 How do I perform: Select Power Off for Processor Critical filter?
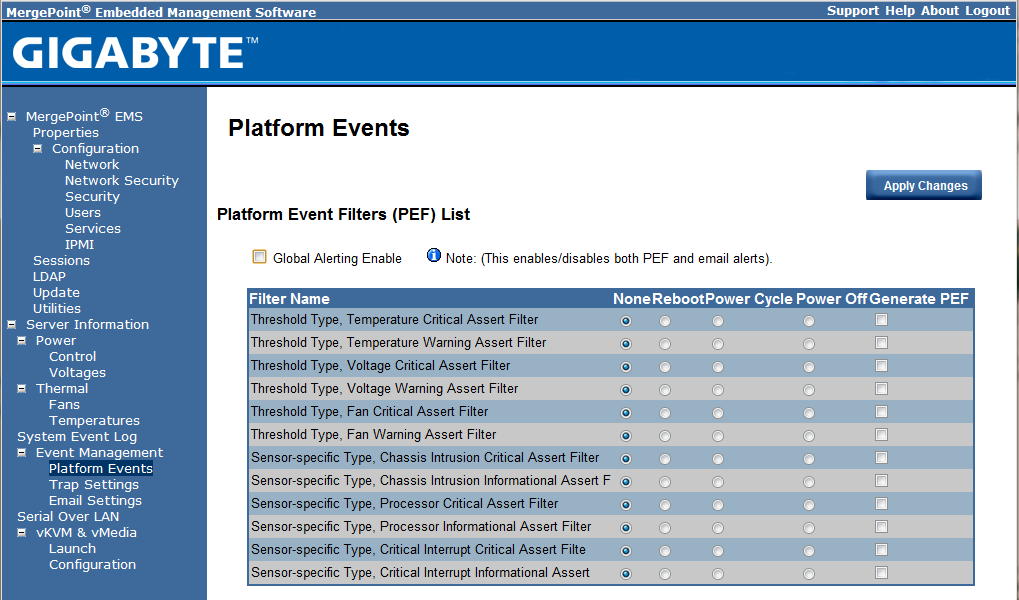click(x=808, y=505)
